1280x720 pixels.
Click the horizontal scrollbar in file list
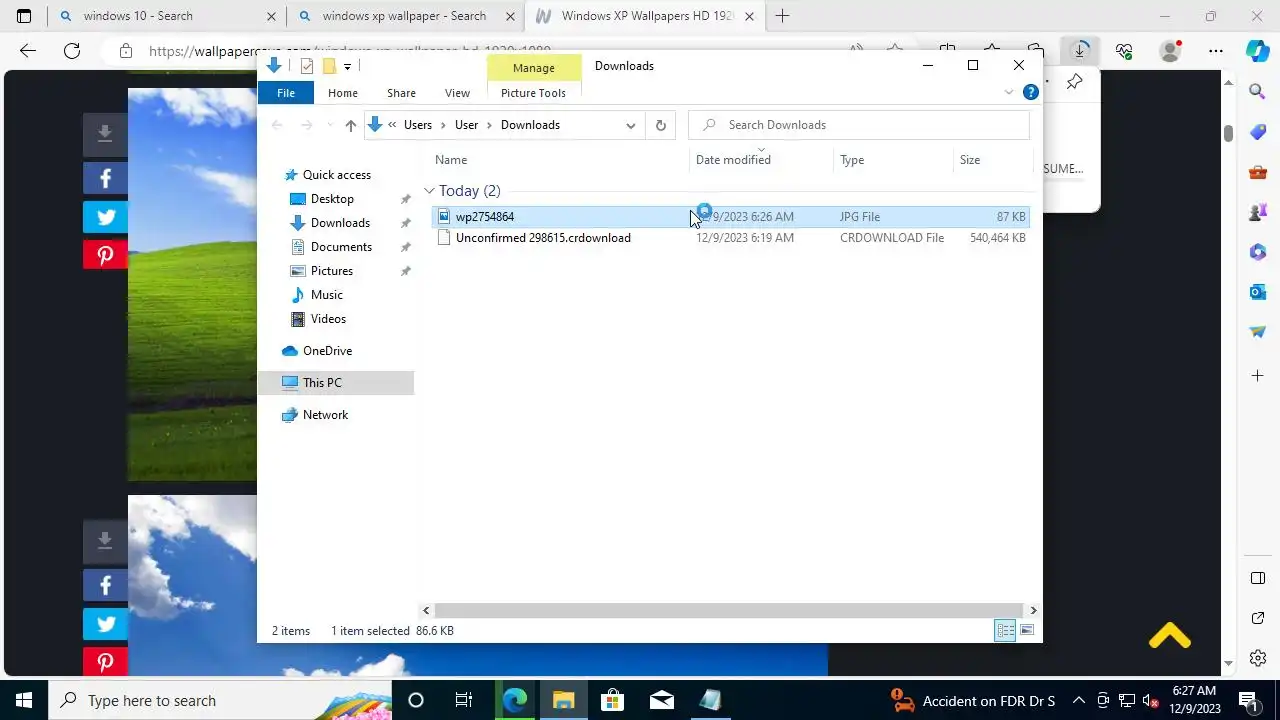tap(729, 610)
